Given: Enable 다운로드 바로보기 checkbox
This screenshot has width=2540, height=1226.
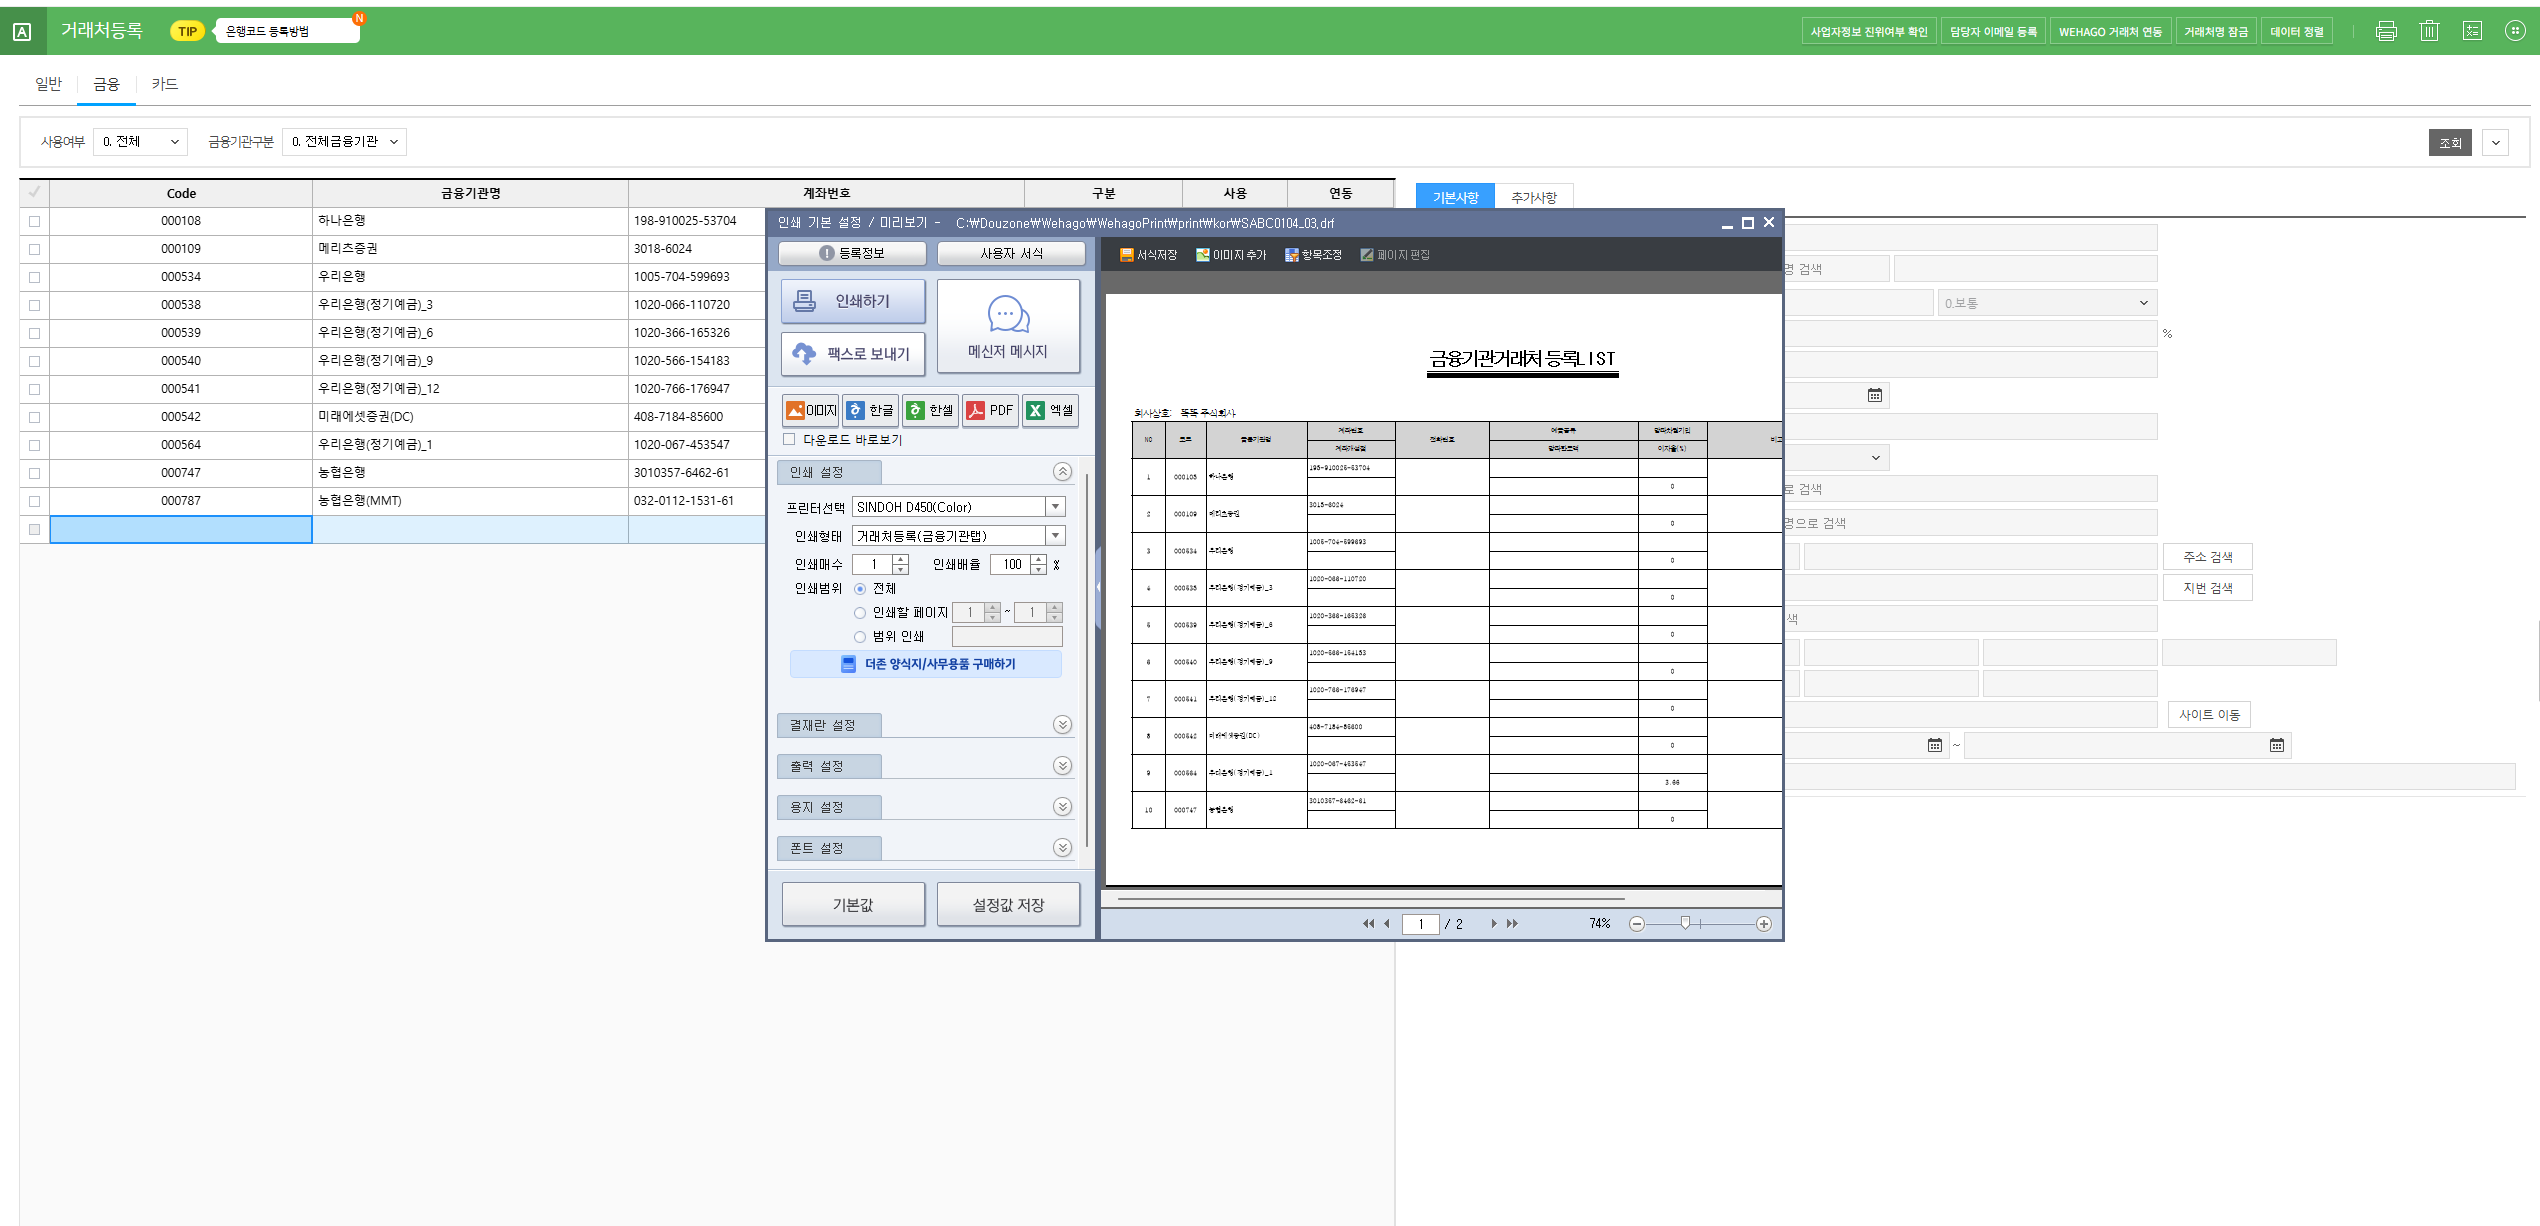Looking at the screenshot, I should pos(789,439).
